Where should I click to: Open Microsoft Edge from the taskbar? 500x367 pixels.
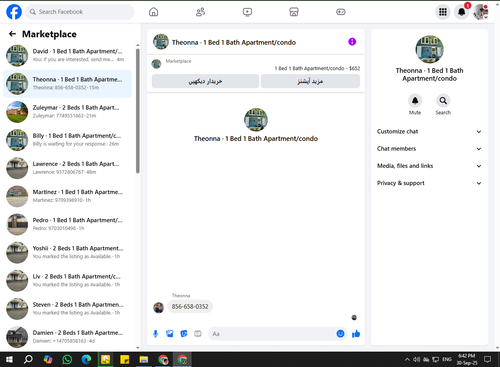pyautogui.click(x=86, y=359)
